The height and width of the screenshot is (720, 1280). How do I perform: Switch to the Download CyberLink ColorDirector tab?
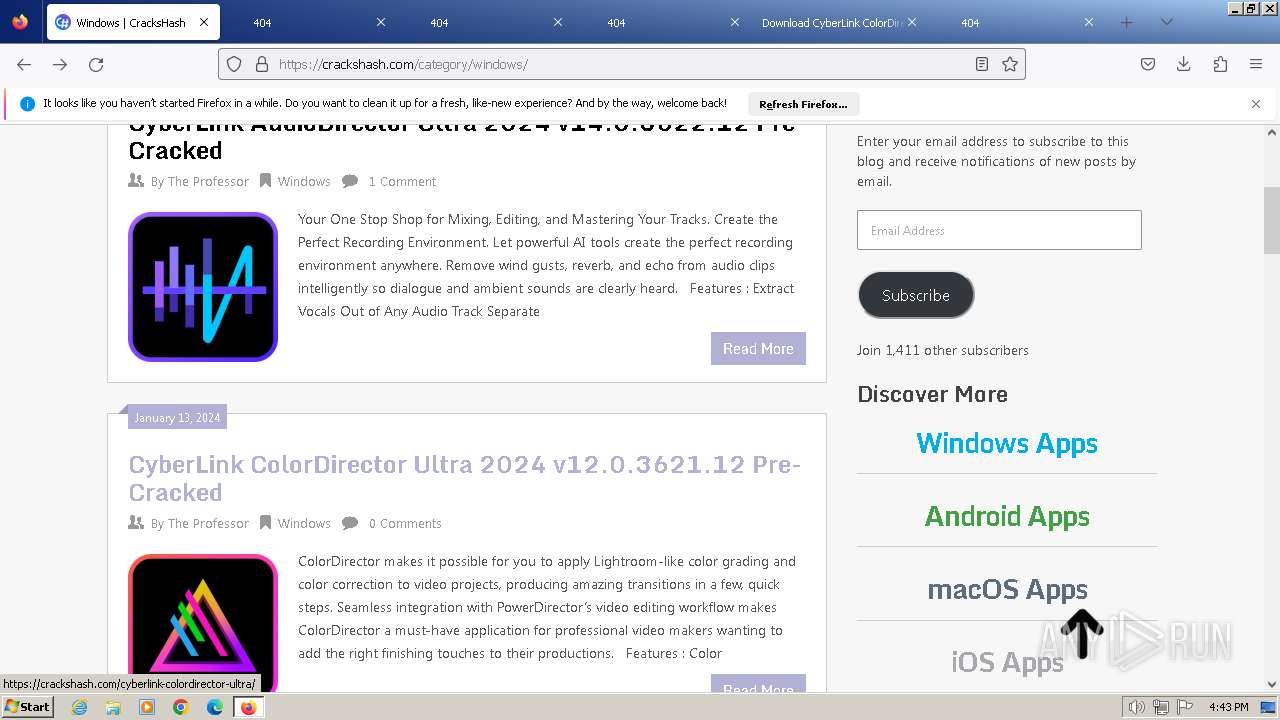point(841,22)
